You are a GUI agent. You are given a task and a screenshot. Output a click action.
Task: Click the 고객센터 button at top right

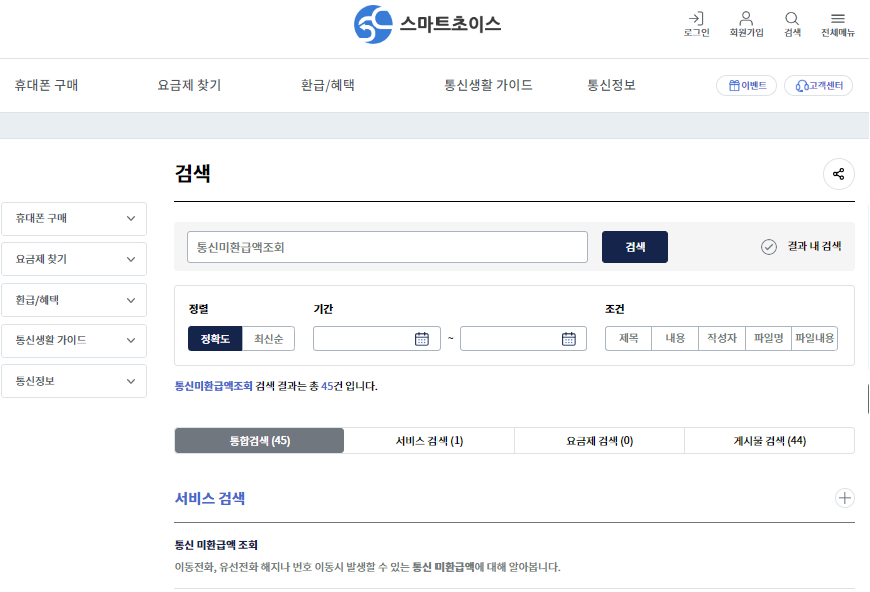click(x=818, y=86)
